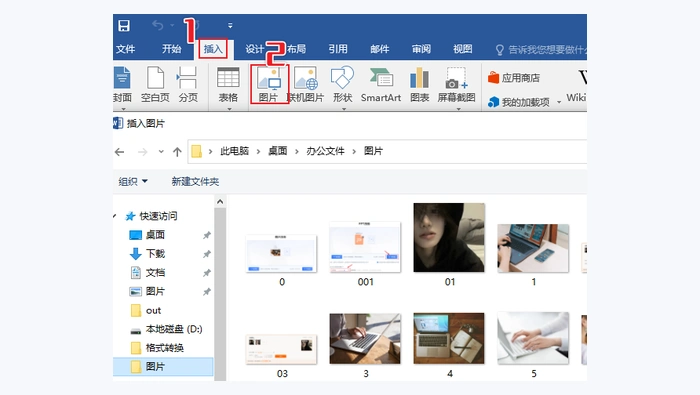The image size is (700, 395).
Task: Click the Tell Me search box
Action: coord(541,50)
